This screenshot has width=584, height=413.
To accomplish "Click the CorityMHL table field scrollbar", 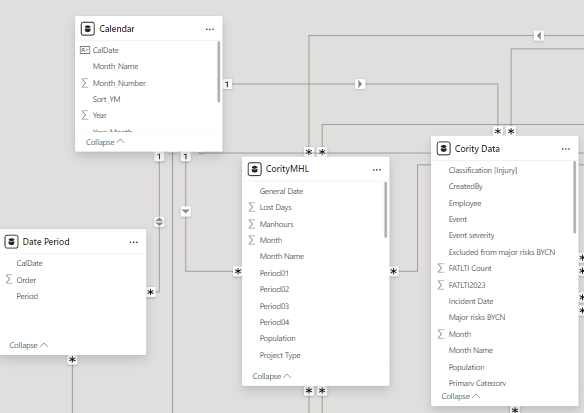I will [385, 210].
